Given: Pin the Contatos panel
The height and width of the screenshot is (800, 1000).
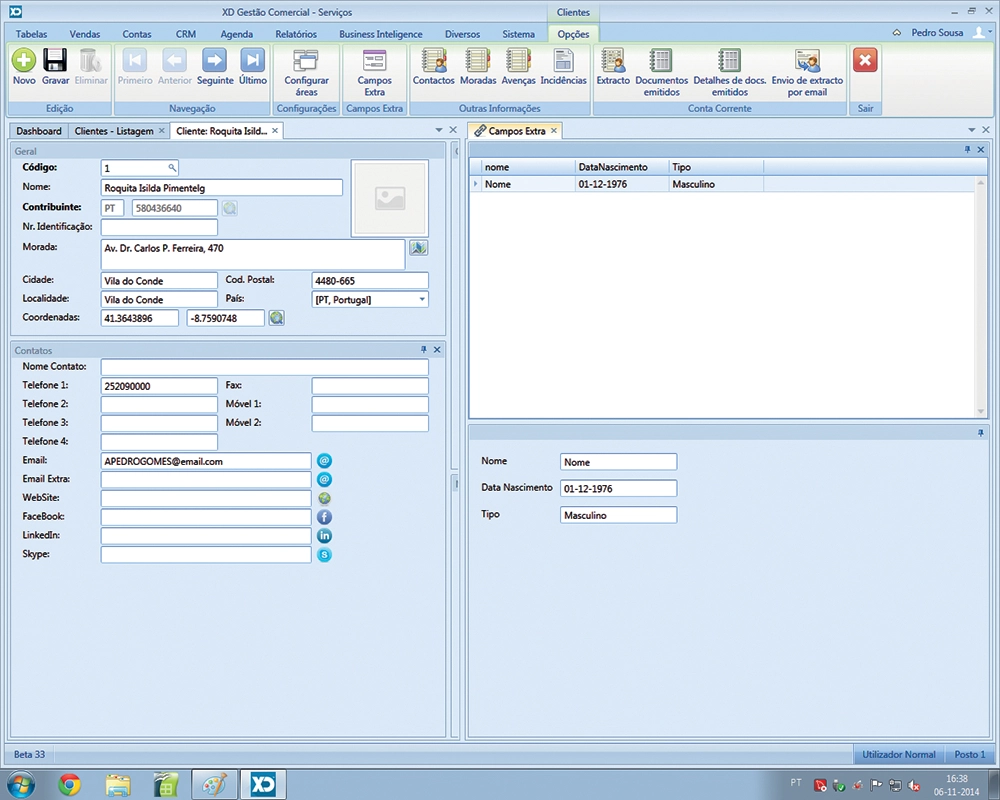Looking at the screenshot, I should click(x=423, y=350).
